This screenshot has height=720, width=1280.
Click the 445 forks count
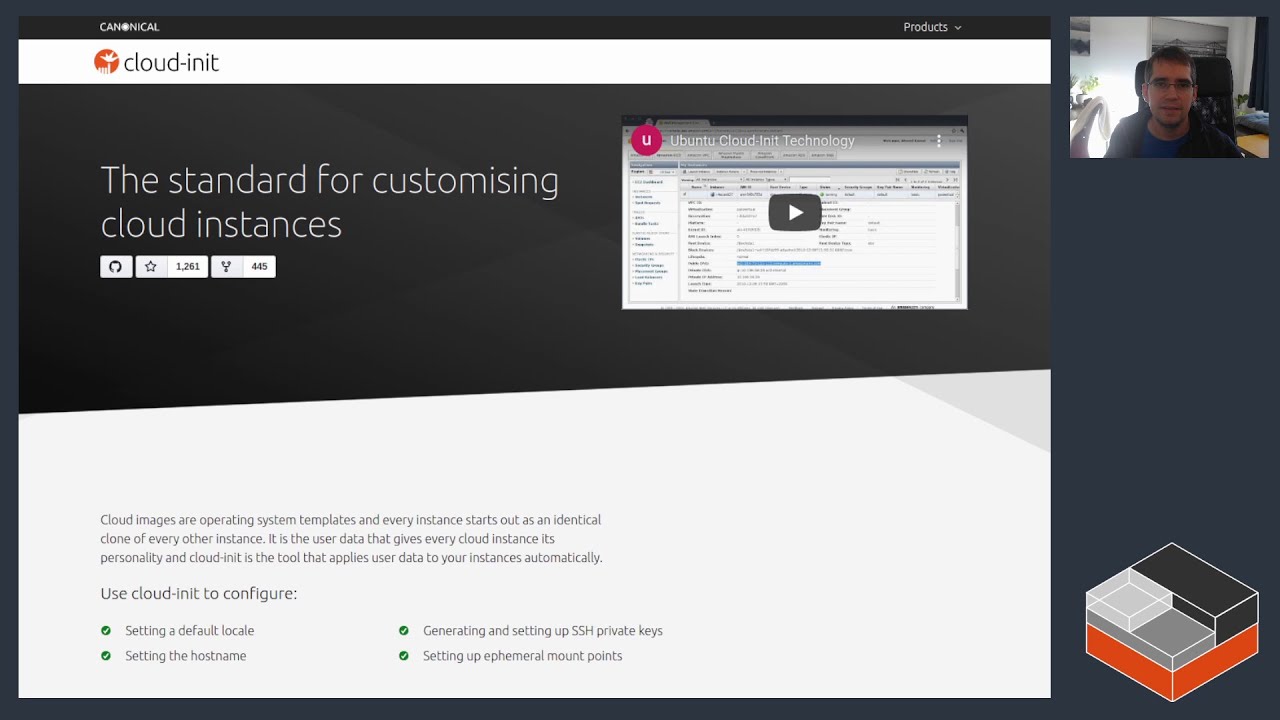(x=259, y=267)
